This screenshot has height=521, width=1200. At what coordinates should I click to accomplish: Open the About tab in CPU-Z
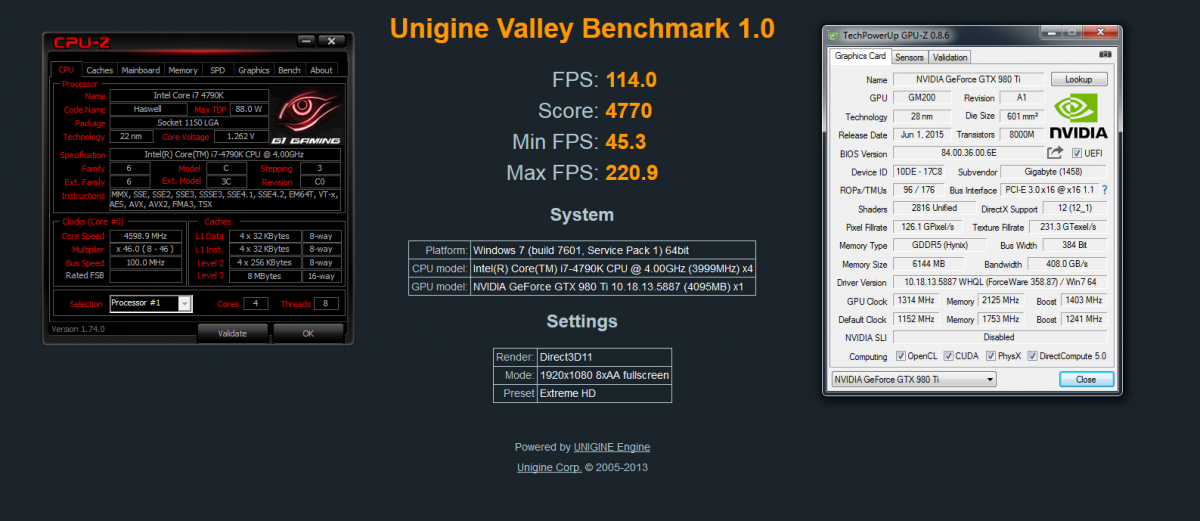321,70
